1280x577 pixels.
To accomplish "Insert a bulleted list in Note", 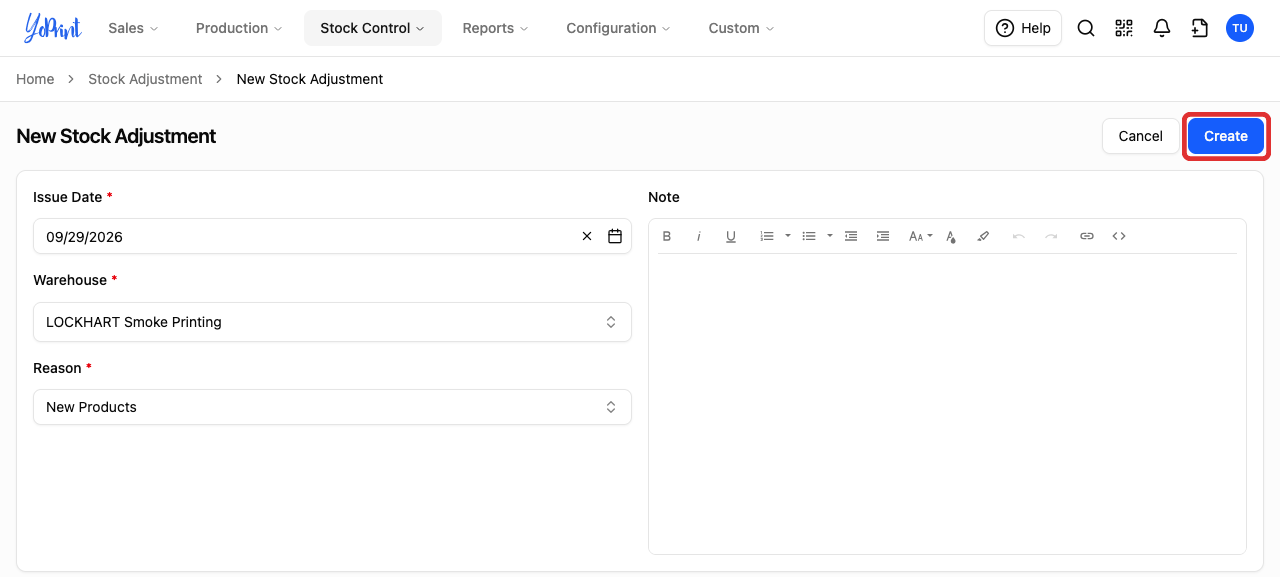I will 809,236.
